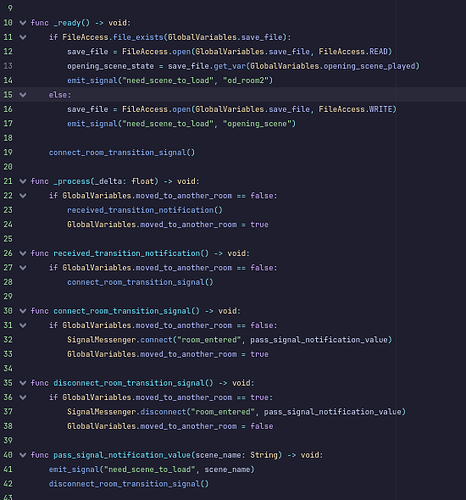Click "_ready()" in the line 10 function header

point(72,23)
